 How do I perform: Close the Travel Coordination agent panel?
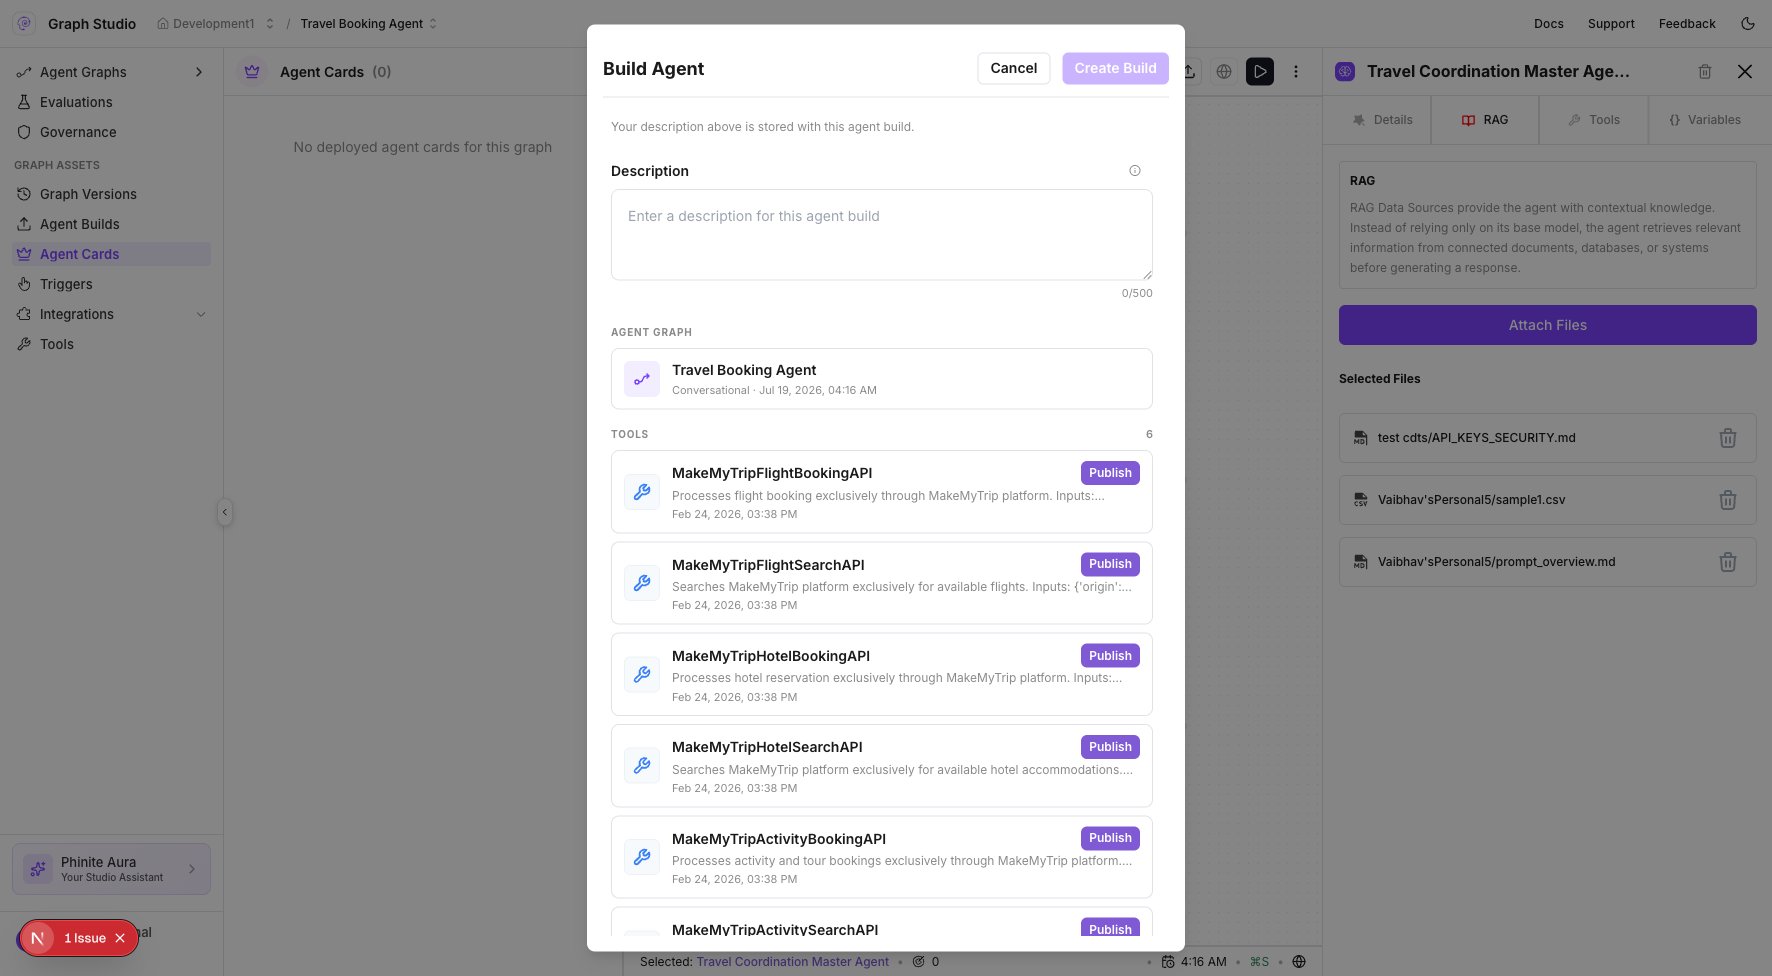1745,71
